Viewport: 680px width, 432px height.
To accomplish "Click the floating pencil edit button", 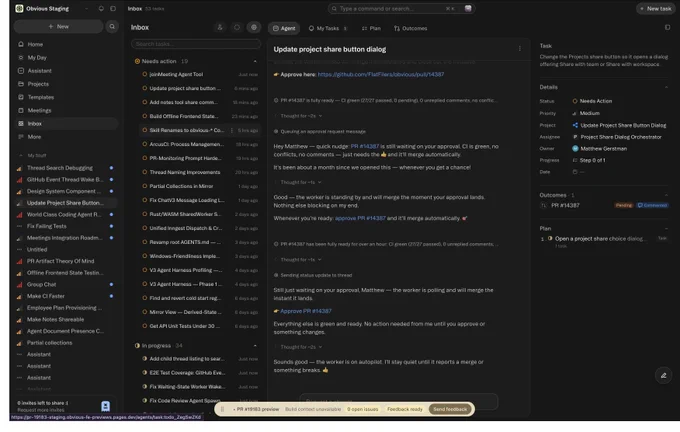I will (x=663, y=375).
